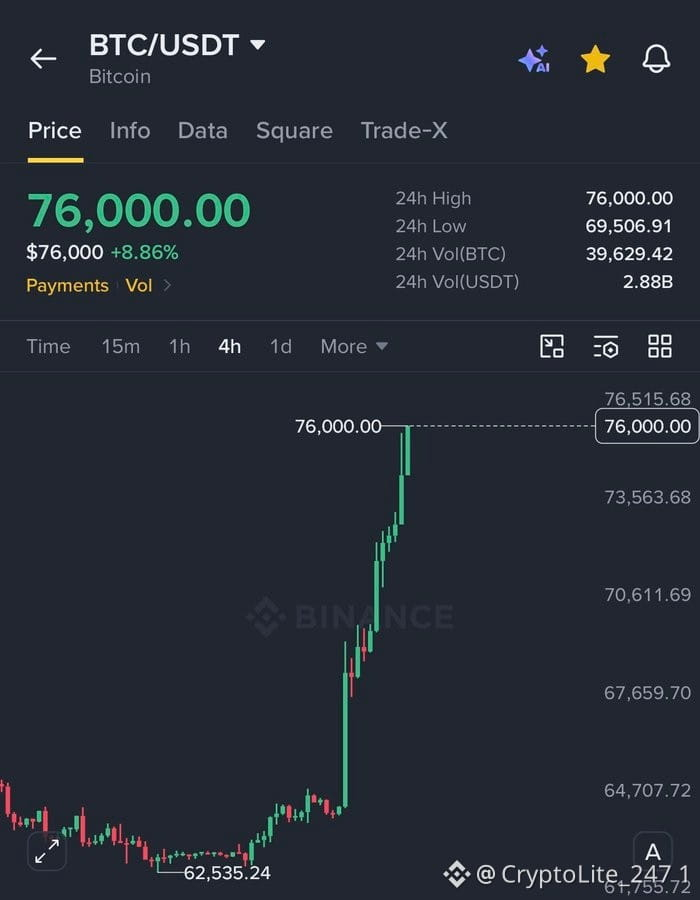This screenshot has width=700, height=900.
Task: Open the Trade-X tab
Action: tap(404, 131)
